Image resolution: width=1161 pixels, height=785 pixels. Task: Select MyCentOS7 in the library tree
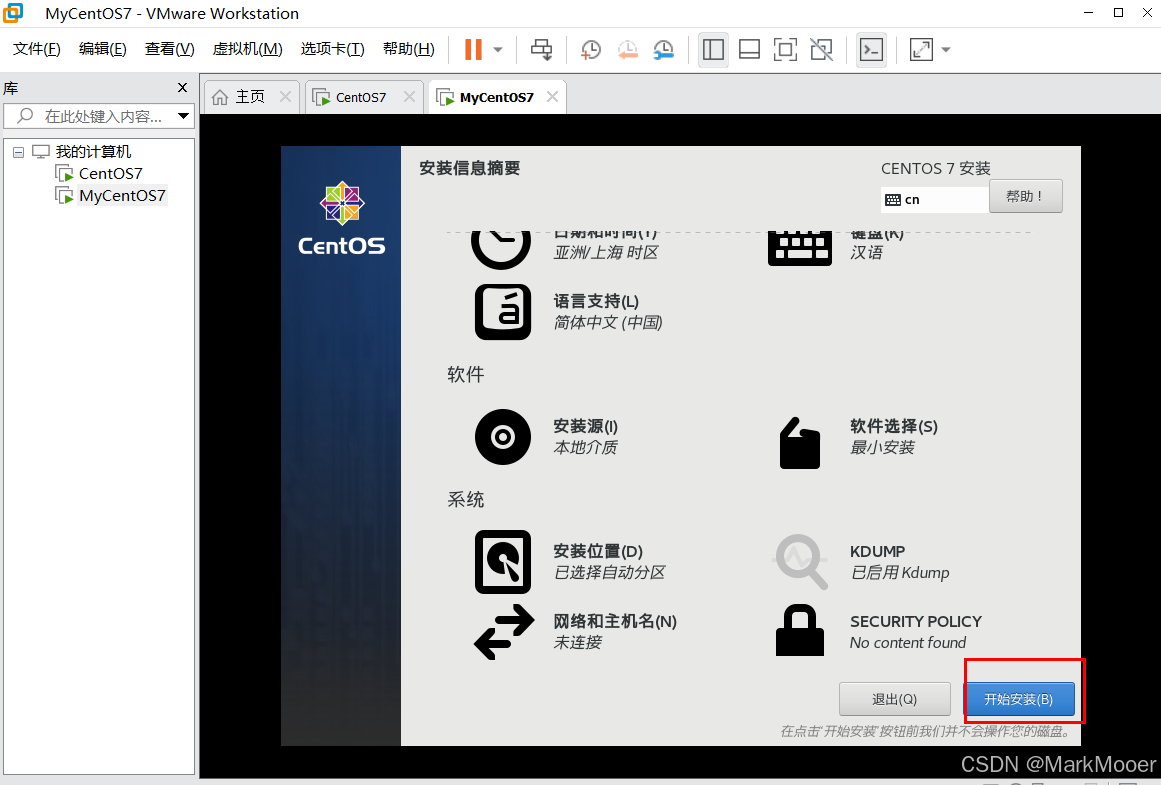coord(122,196)
